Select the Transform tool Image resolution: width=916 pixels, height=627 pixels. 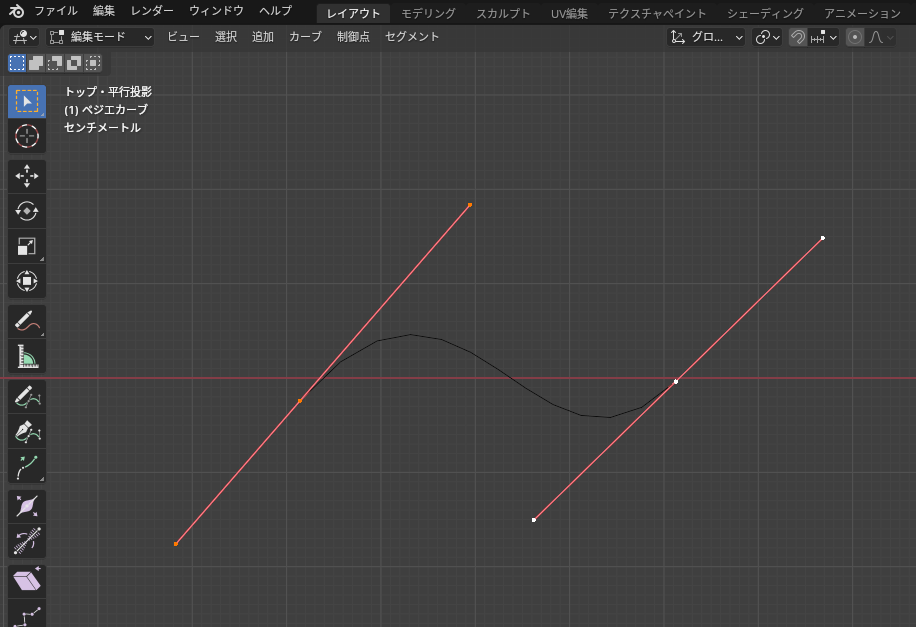(x=27, y=281)
